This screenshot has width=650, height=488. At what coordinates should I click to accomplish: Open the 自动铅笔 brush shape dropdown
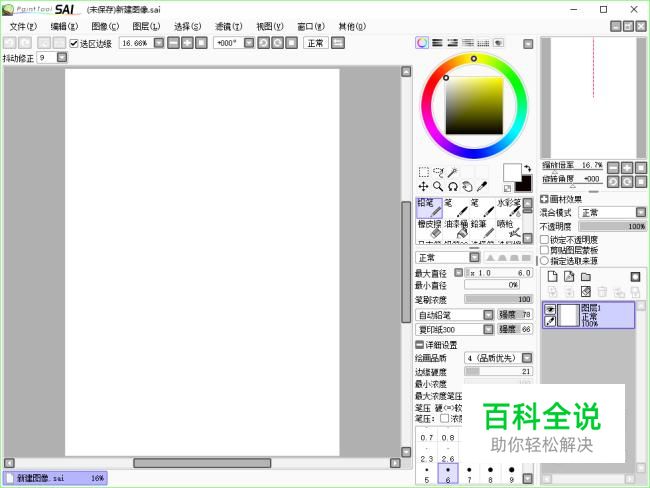click(488, 315)
